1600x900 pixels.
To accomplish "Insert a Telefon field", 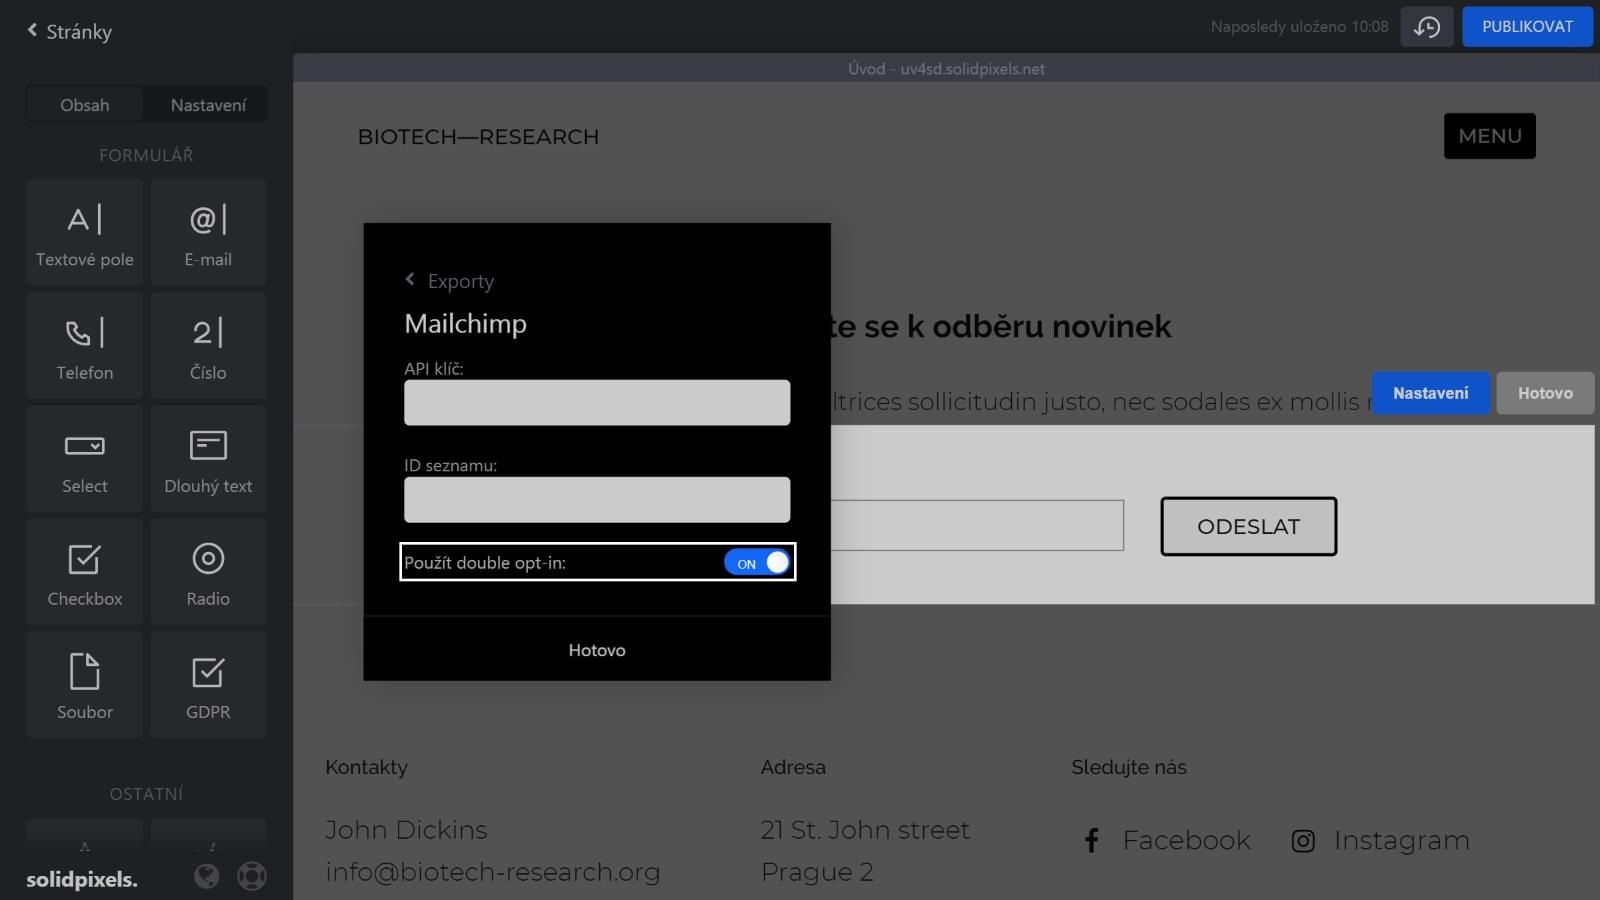I will coord(84,345).
